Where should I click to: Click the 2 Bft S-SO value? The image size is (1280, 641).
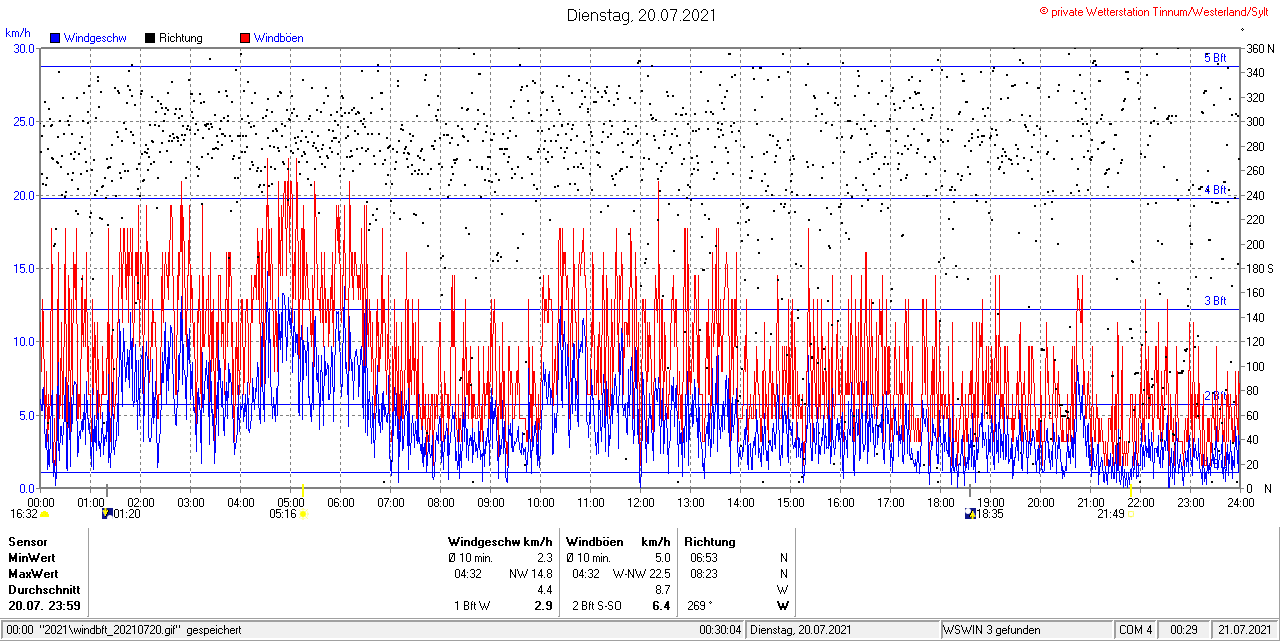click(x=596, y=605)
